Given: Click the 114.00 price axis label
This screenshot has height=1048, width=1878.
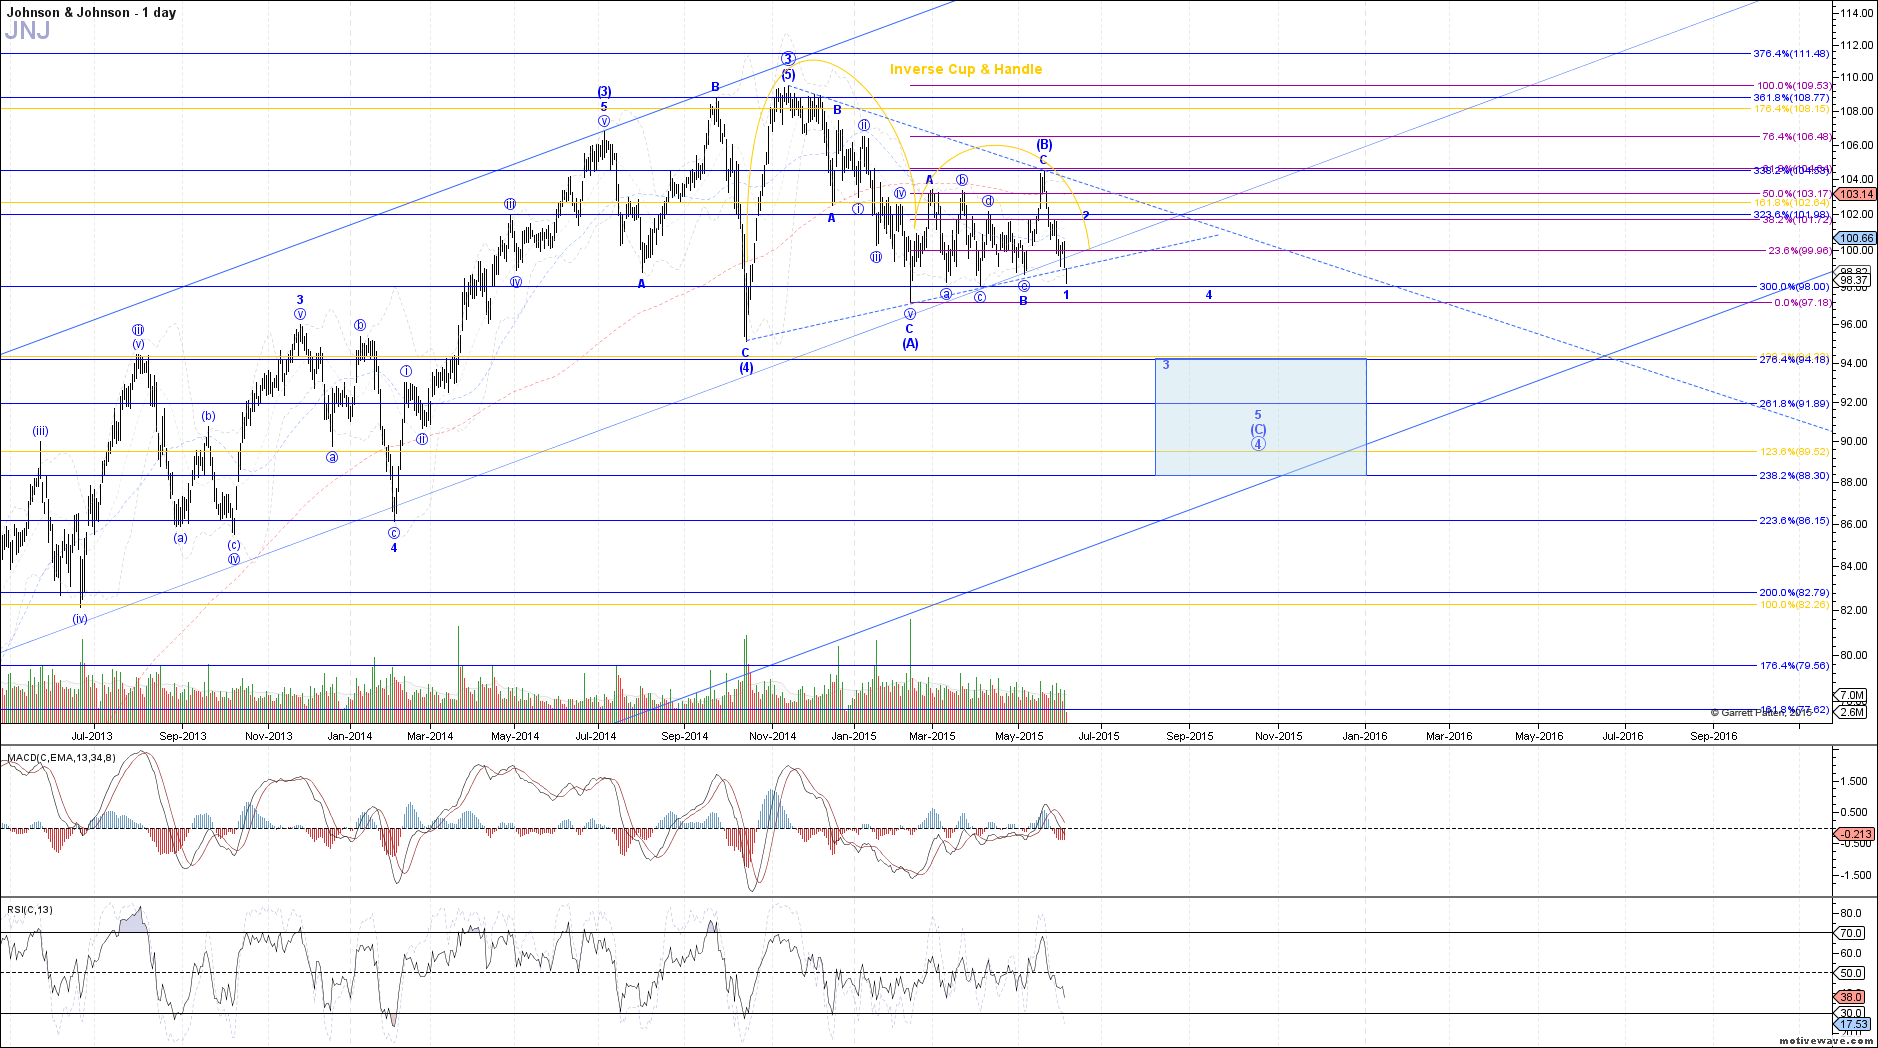Looking at the screenshot, I should click(x=1855, y=13).
